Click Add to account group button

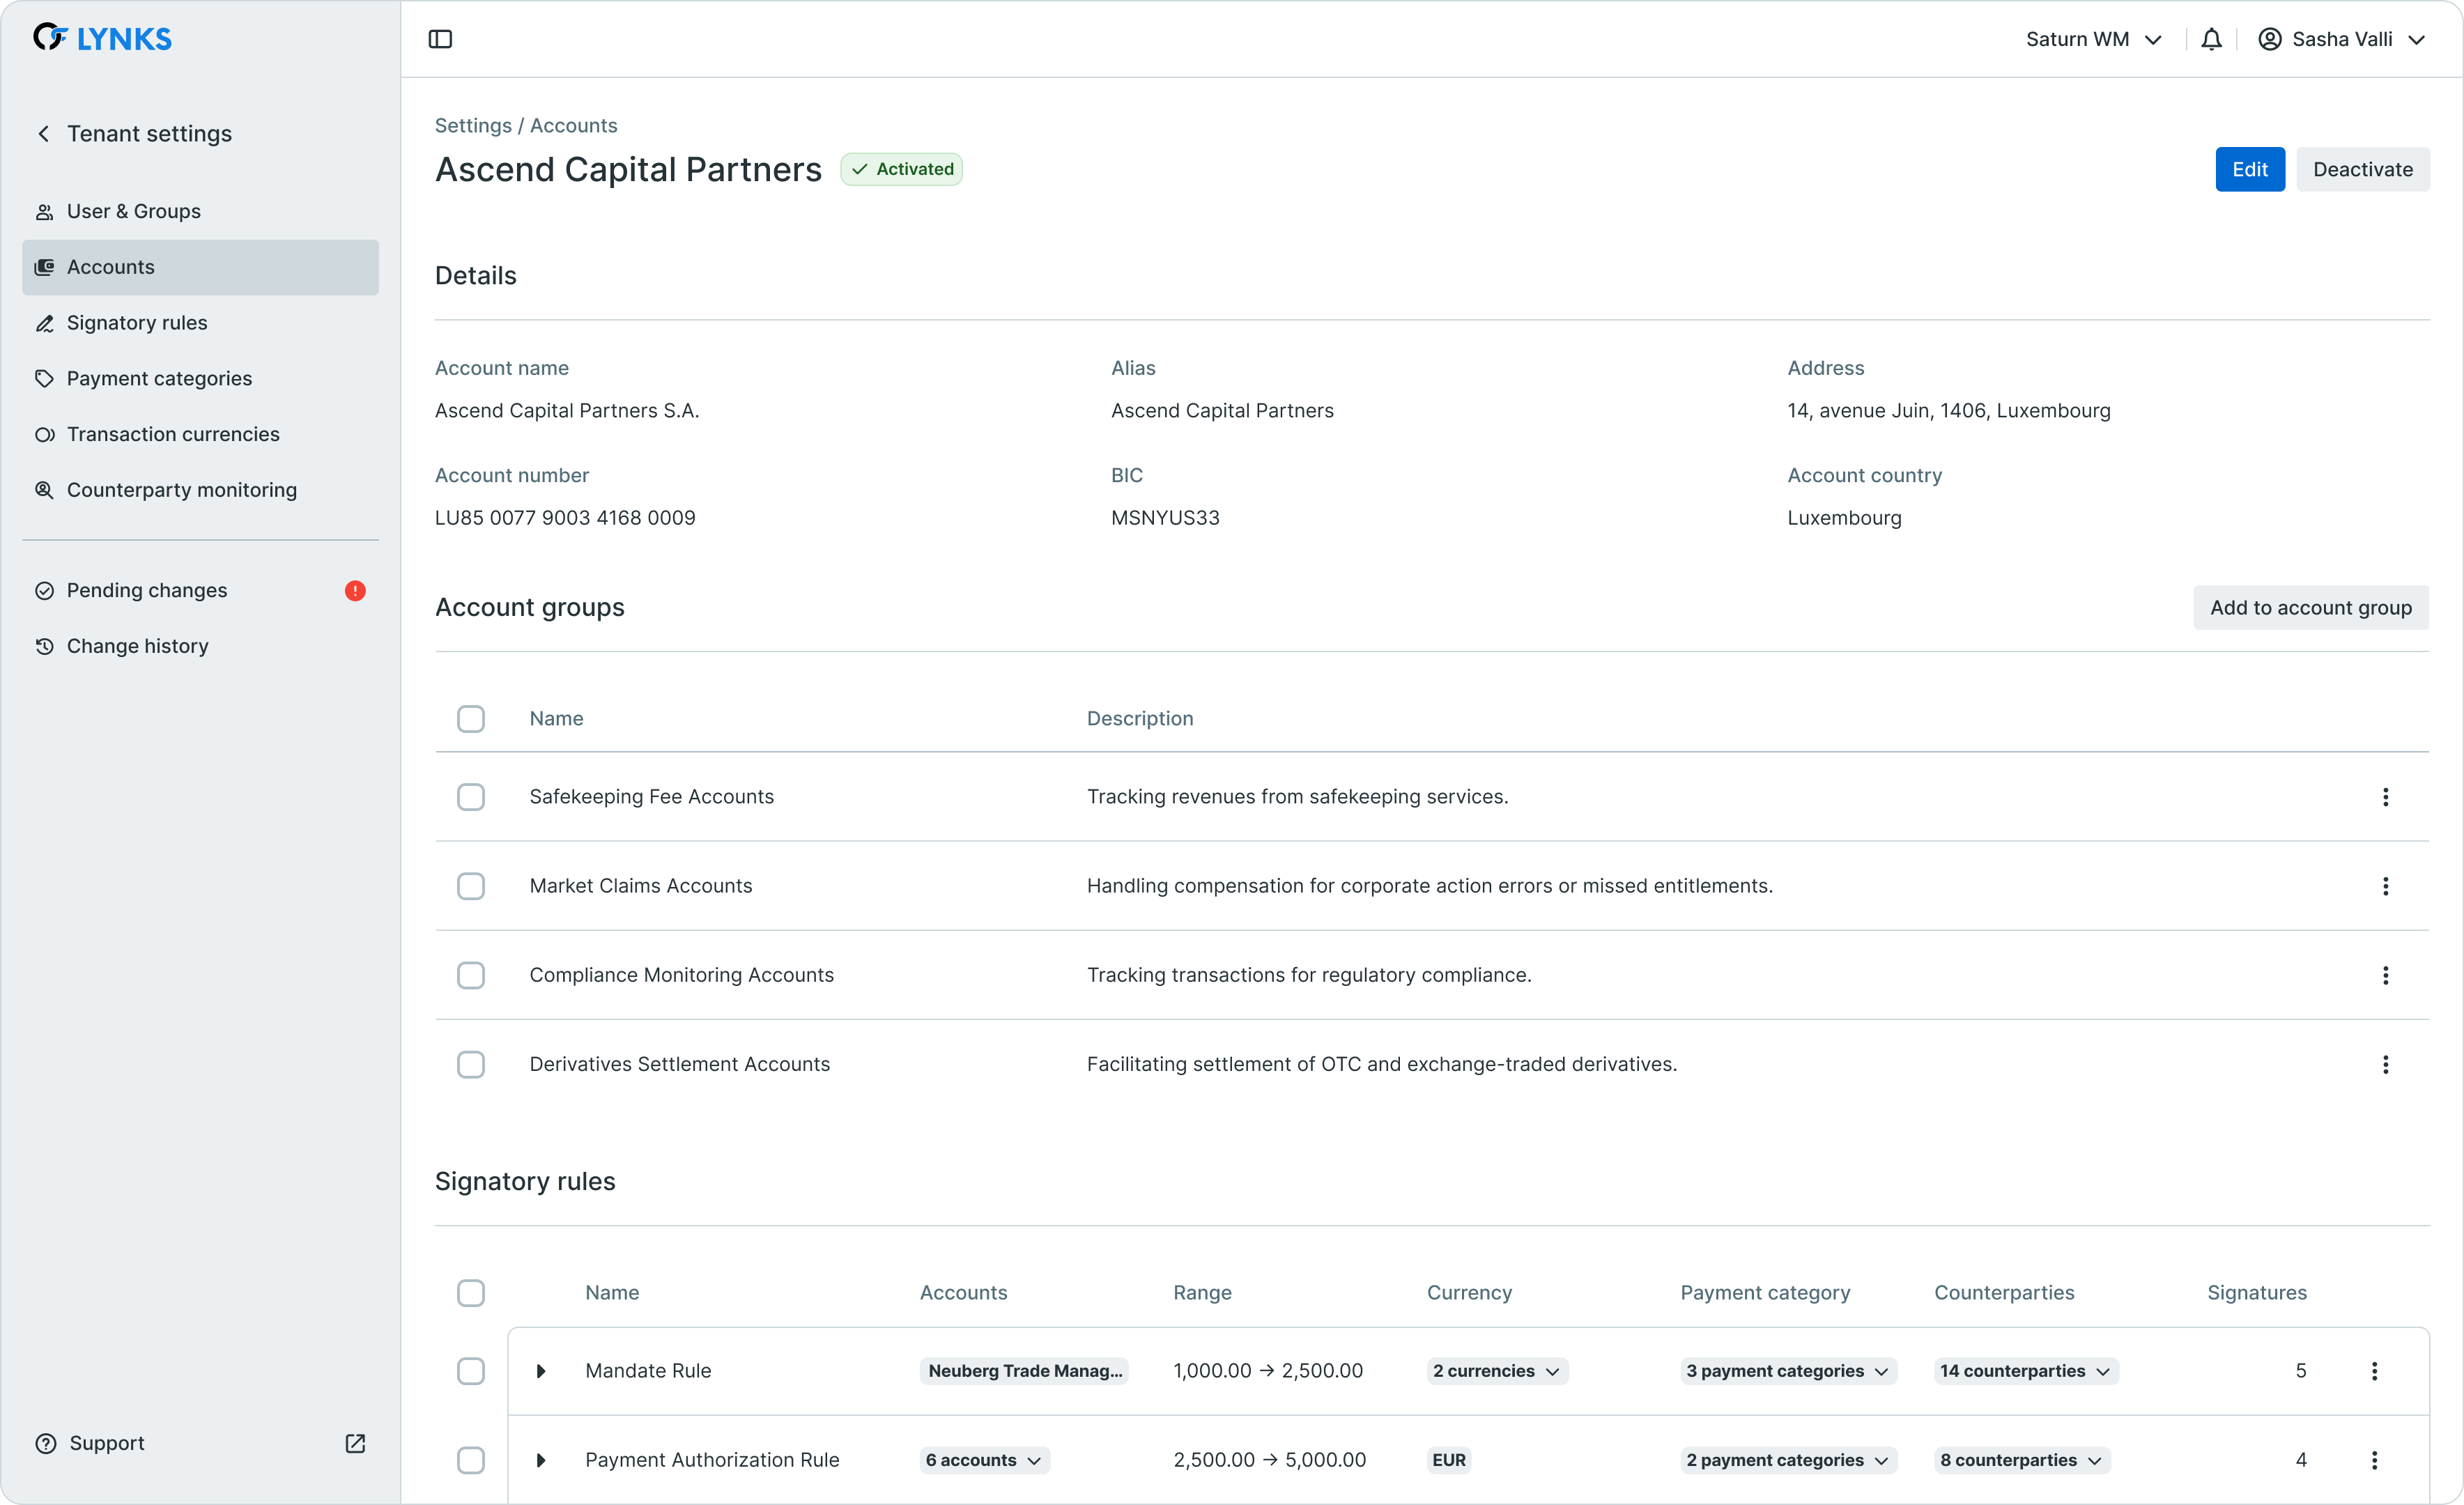tap(2310, 608)
